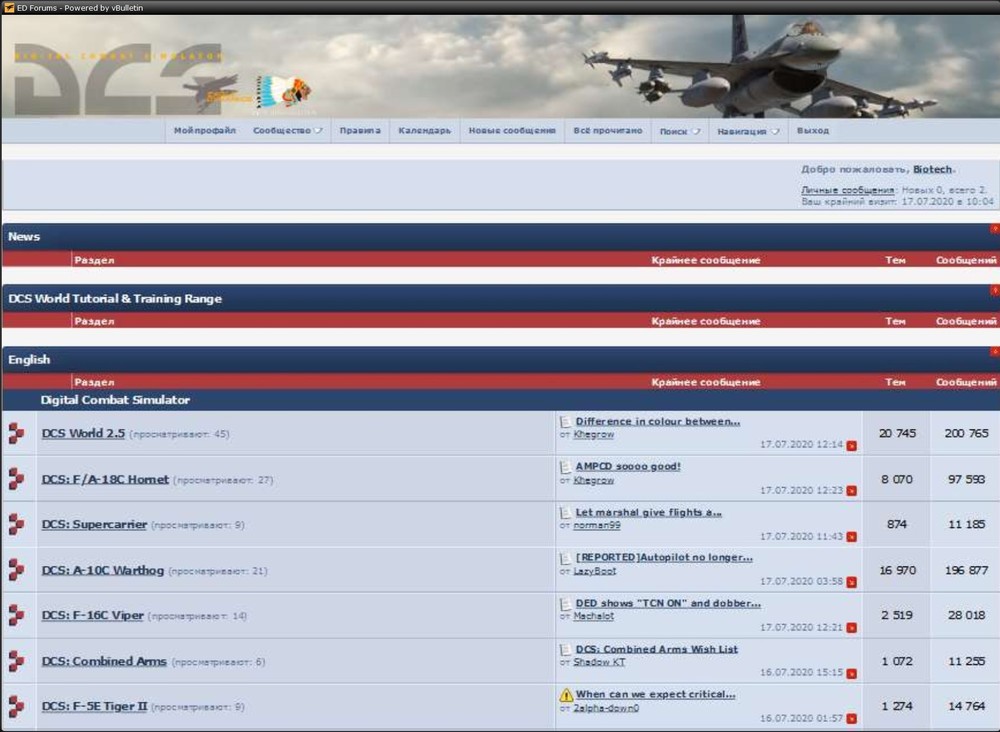Collapse the DCS World Tutorial & Training Range category

[x=995, y=290]
